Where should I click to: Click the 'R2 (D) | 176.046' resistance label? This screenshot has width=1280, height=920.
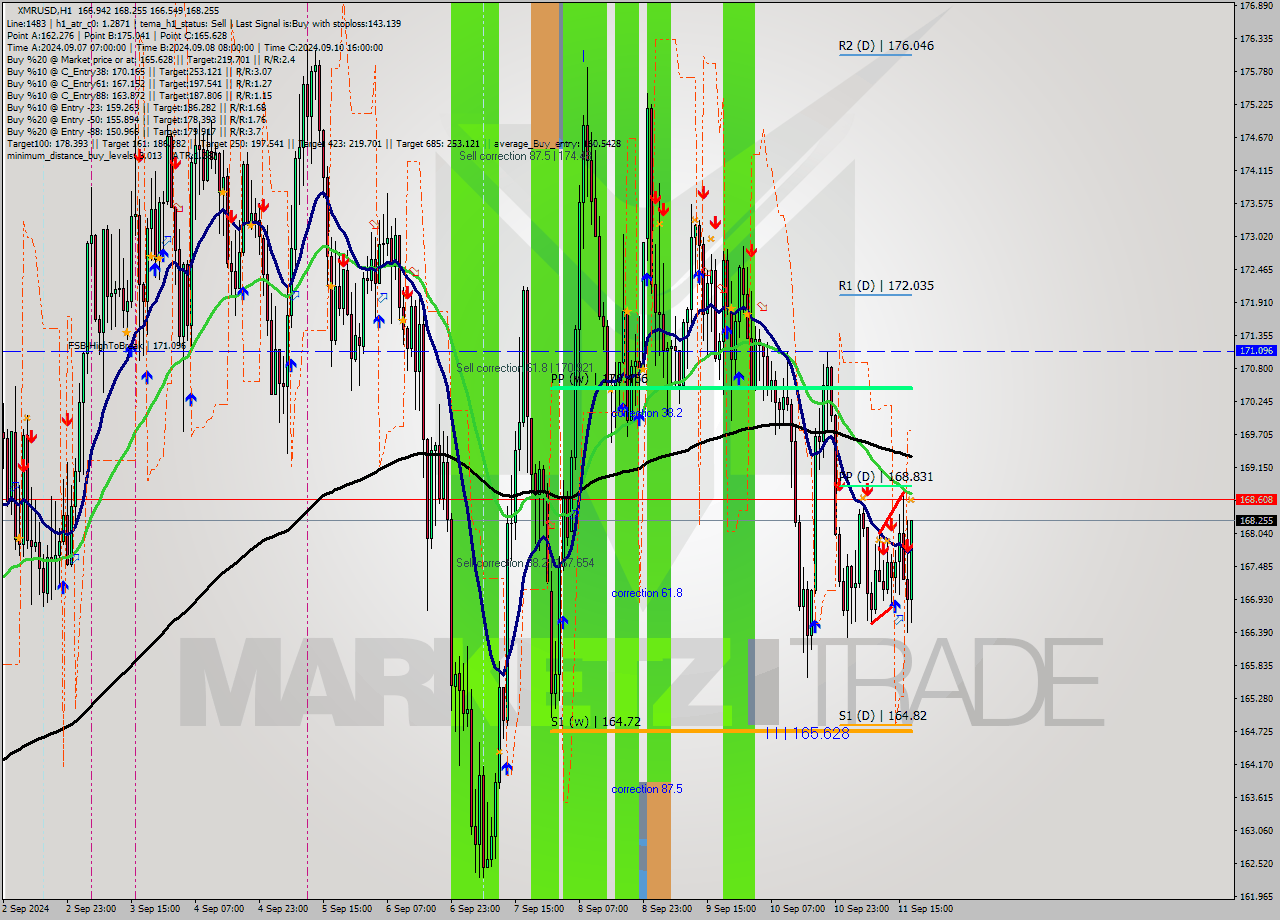pos(886,46)
